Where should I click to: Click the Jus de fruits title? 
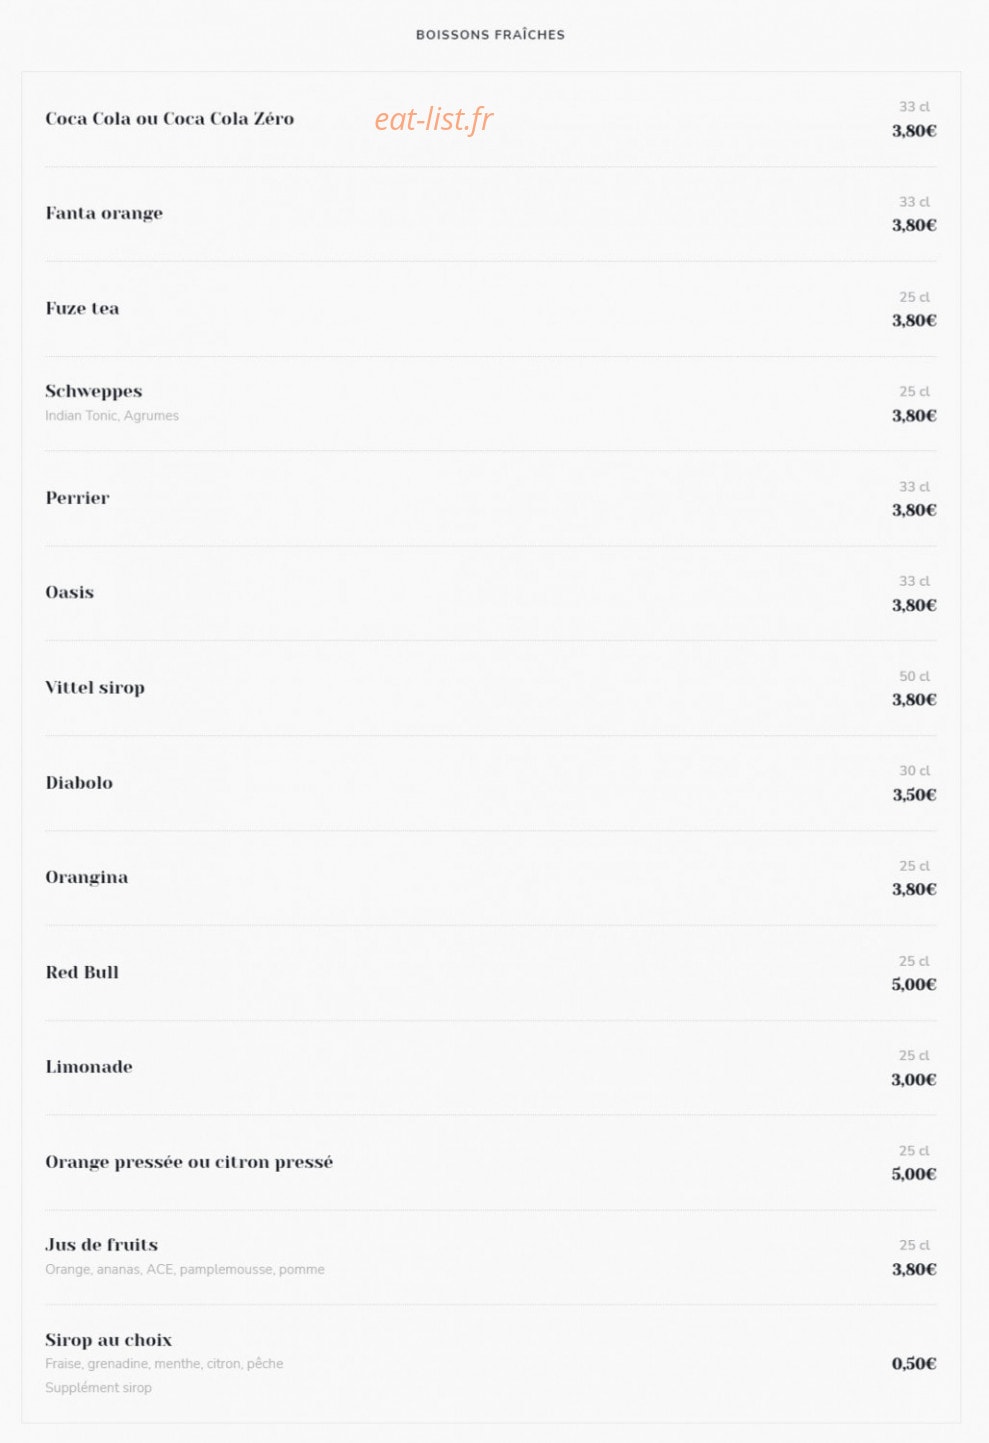tap(101, 1245)
